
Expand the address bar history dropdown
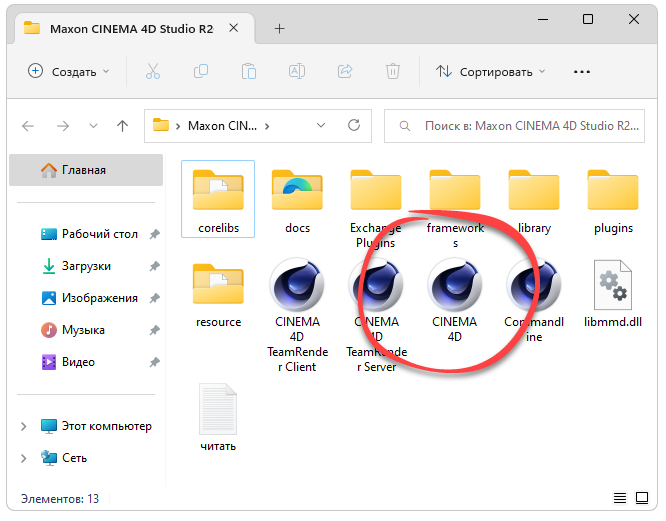point(321,125)
